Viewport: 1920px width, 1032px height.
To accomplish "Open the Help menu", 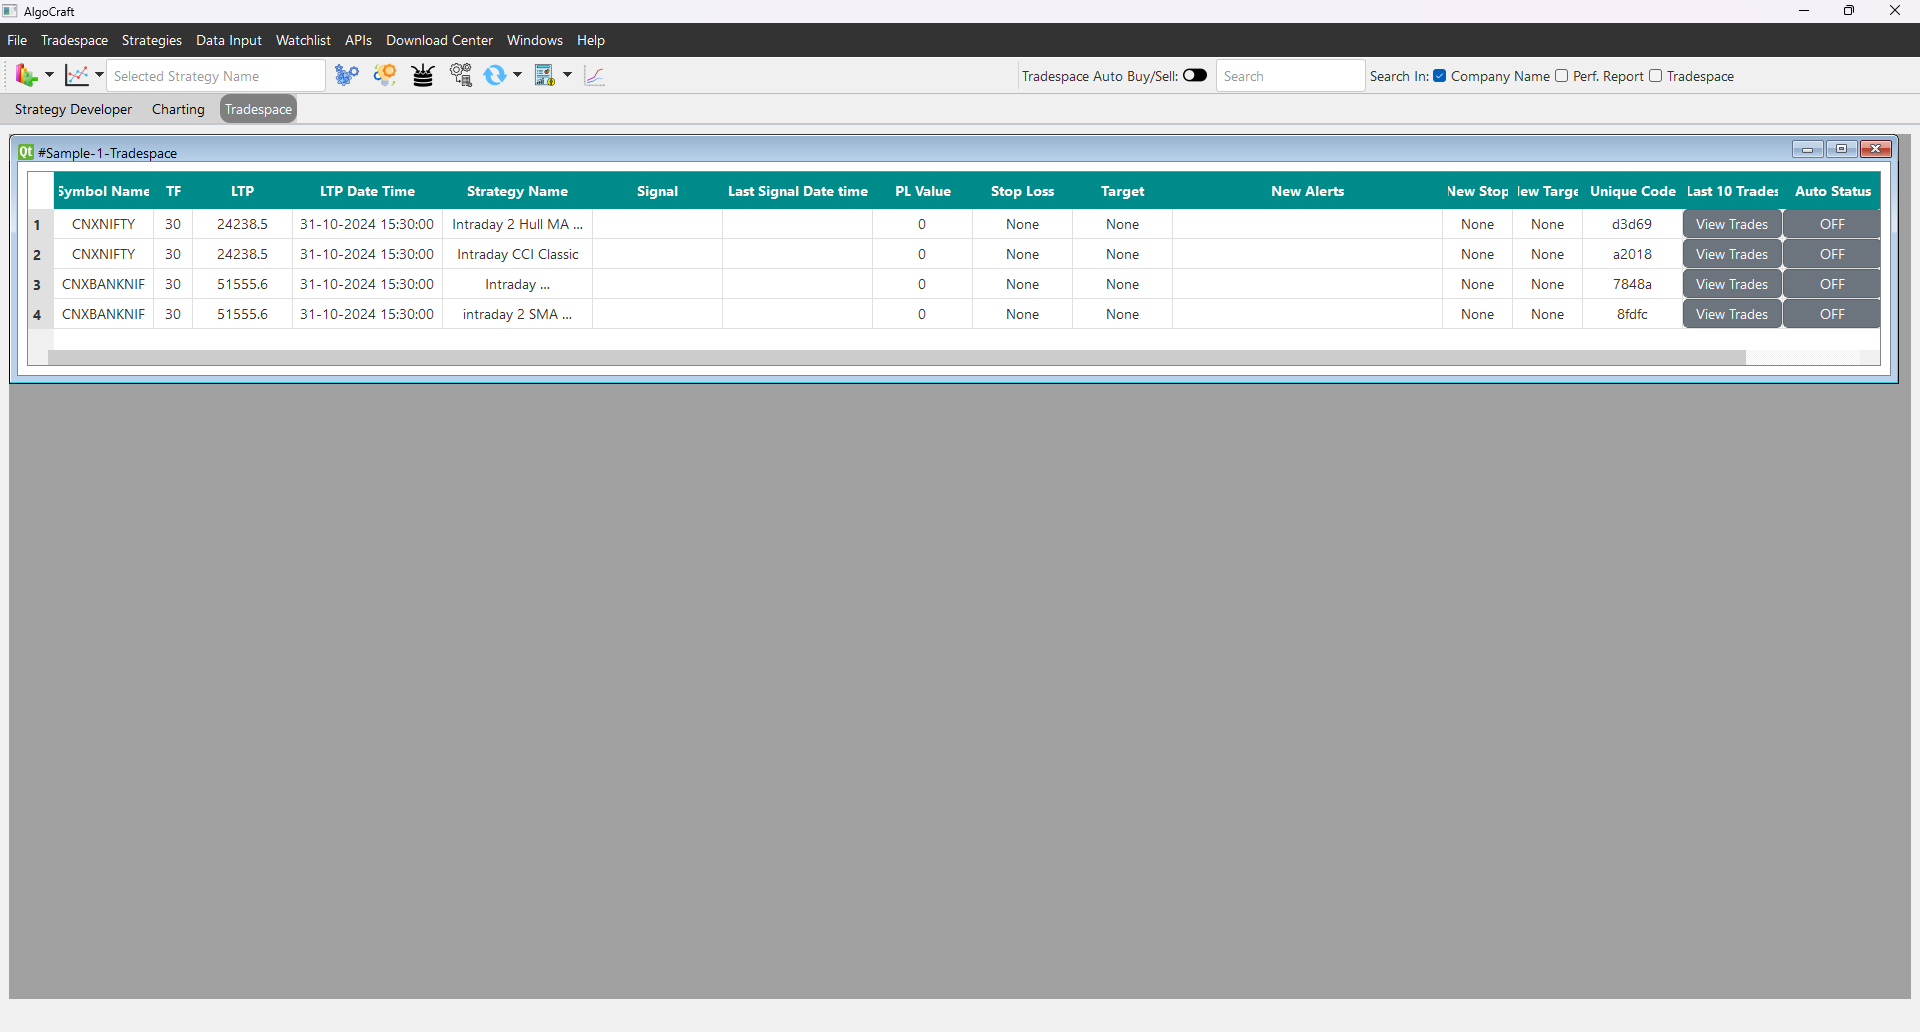I will tap(591, 40).
